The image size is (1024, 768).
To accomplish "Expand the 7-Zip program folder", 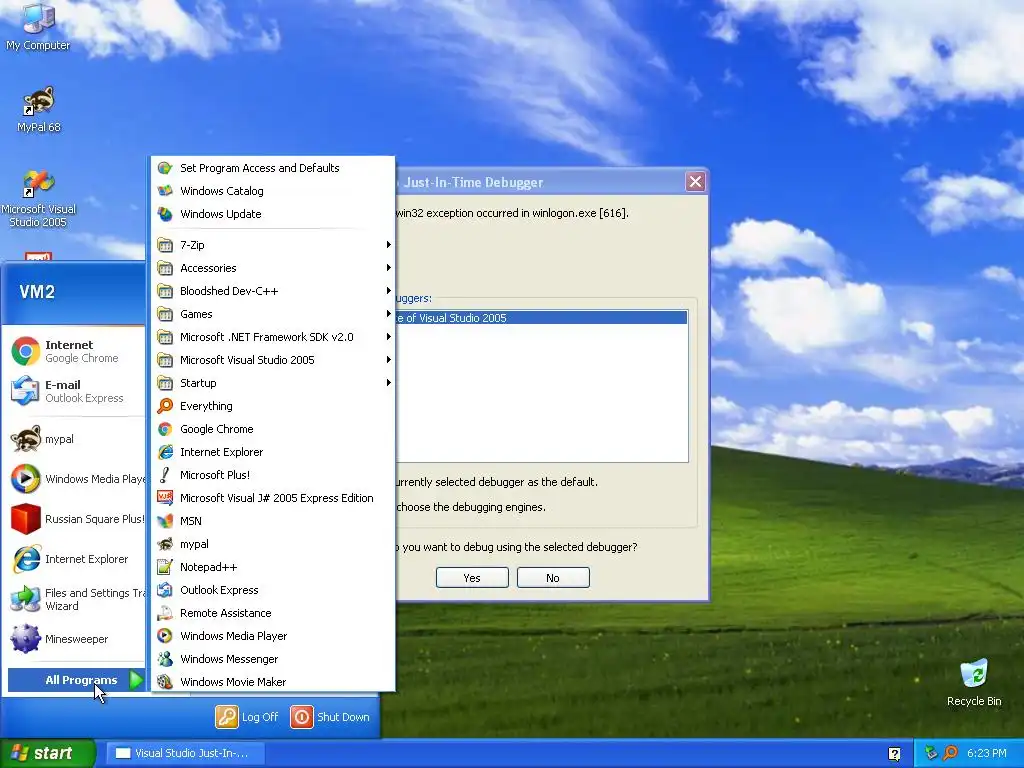I will (x=273, y=245).
